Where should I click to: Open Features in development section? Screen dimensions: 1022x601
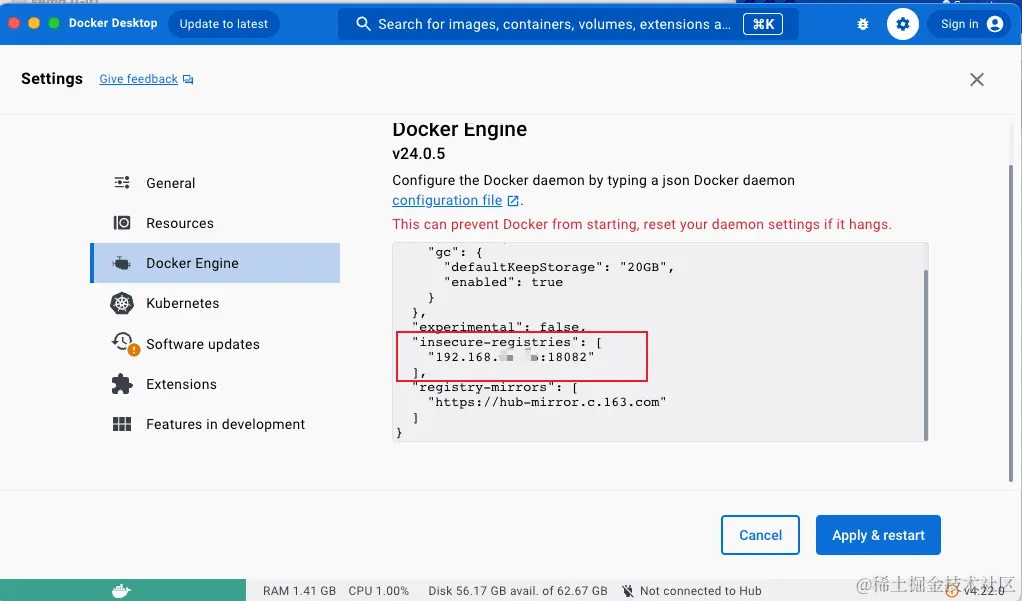tap(215, 424)
